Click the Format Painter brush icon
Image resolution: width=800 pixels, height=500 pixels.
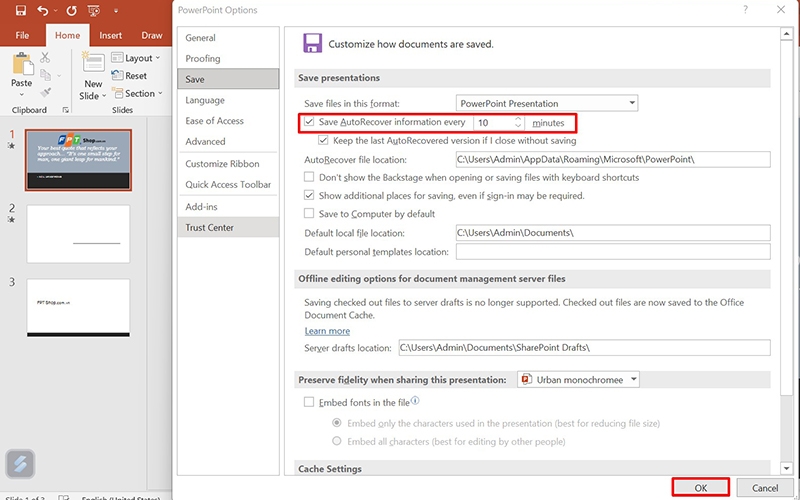[x=45, y=92]
